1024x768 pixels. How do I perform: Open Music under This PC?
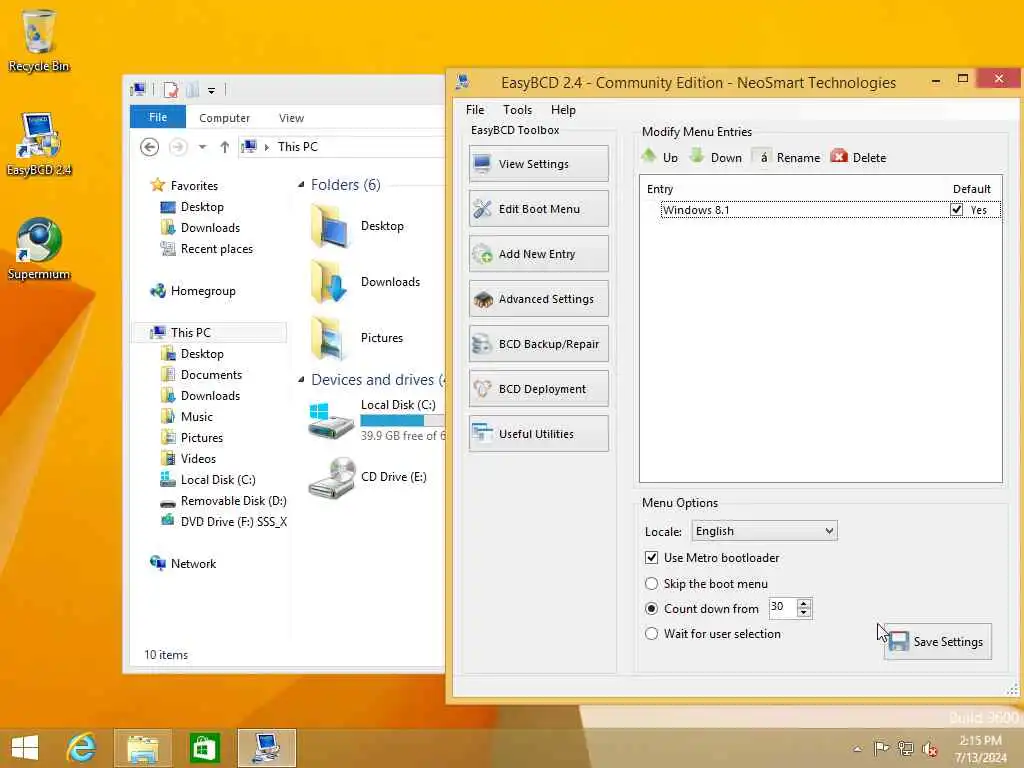pyautogui.click(x=187, y=417)
